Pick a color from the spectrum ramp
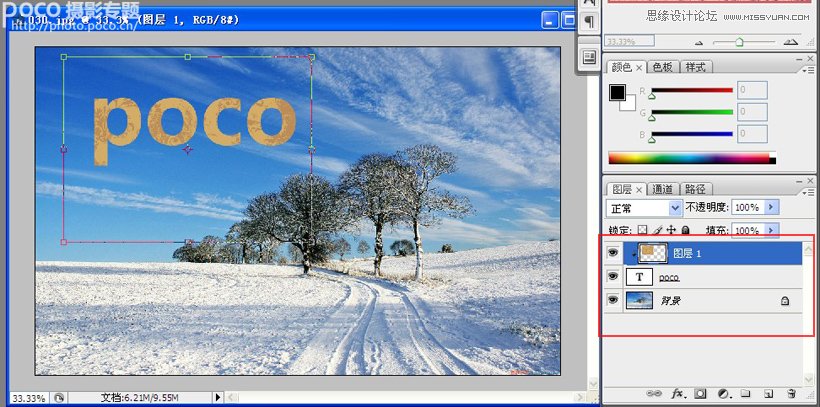820x407 pixels. tap(692, 158)
